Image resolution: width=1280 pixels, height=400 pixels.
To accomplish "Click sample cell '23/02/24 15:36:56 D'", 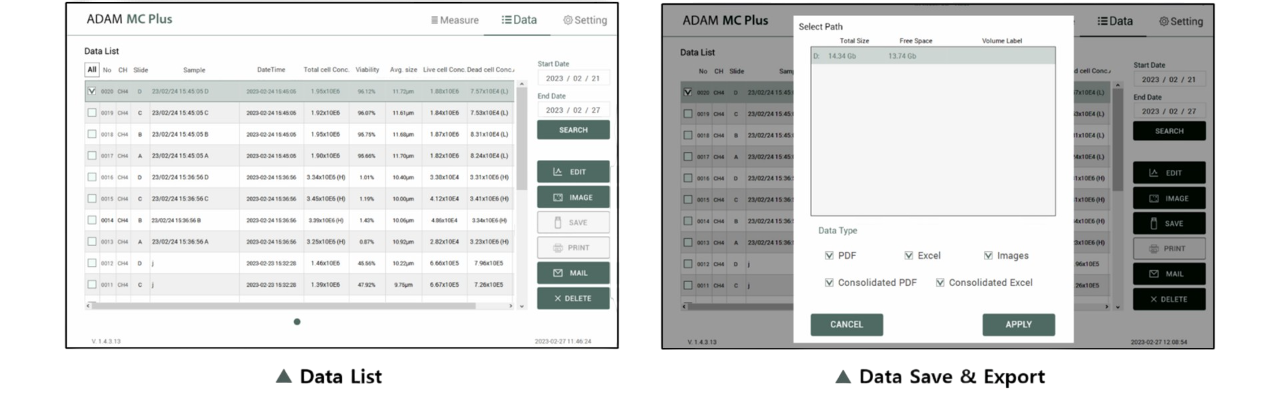I will coord(180,177).
